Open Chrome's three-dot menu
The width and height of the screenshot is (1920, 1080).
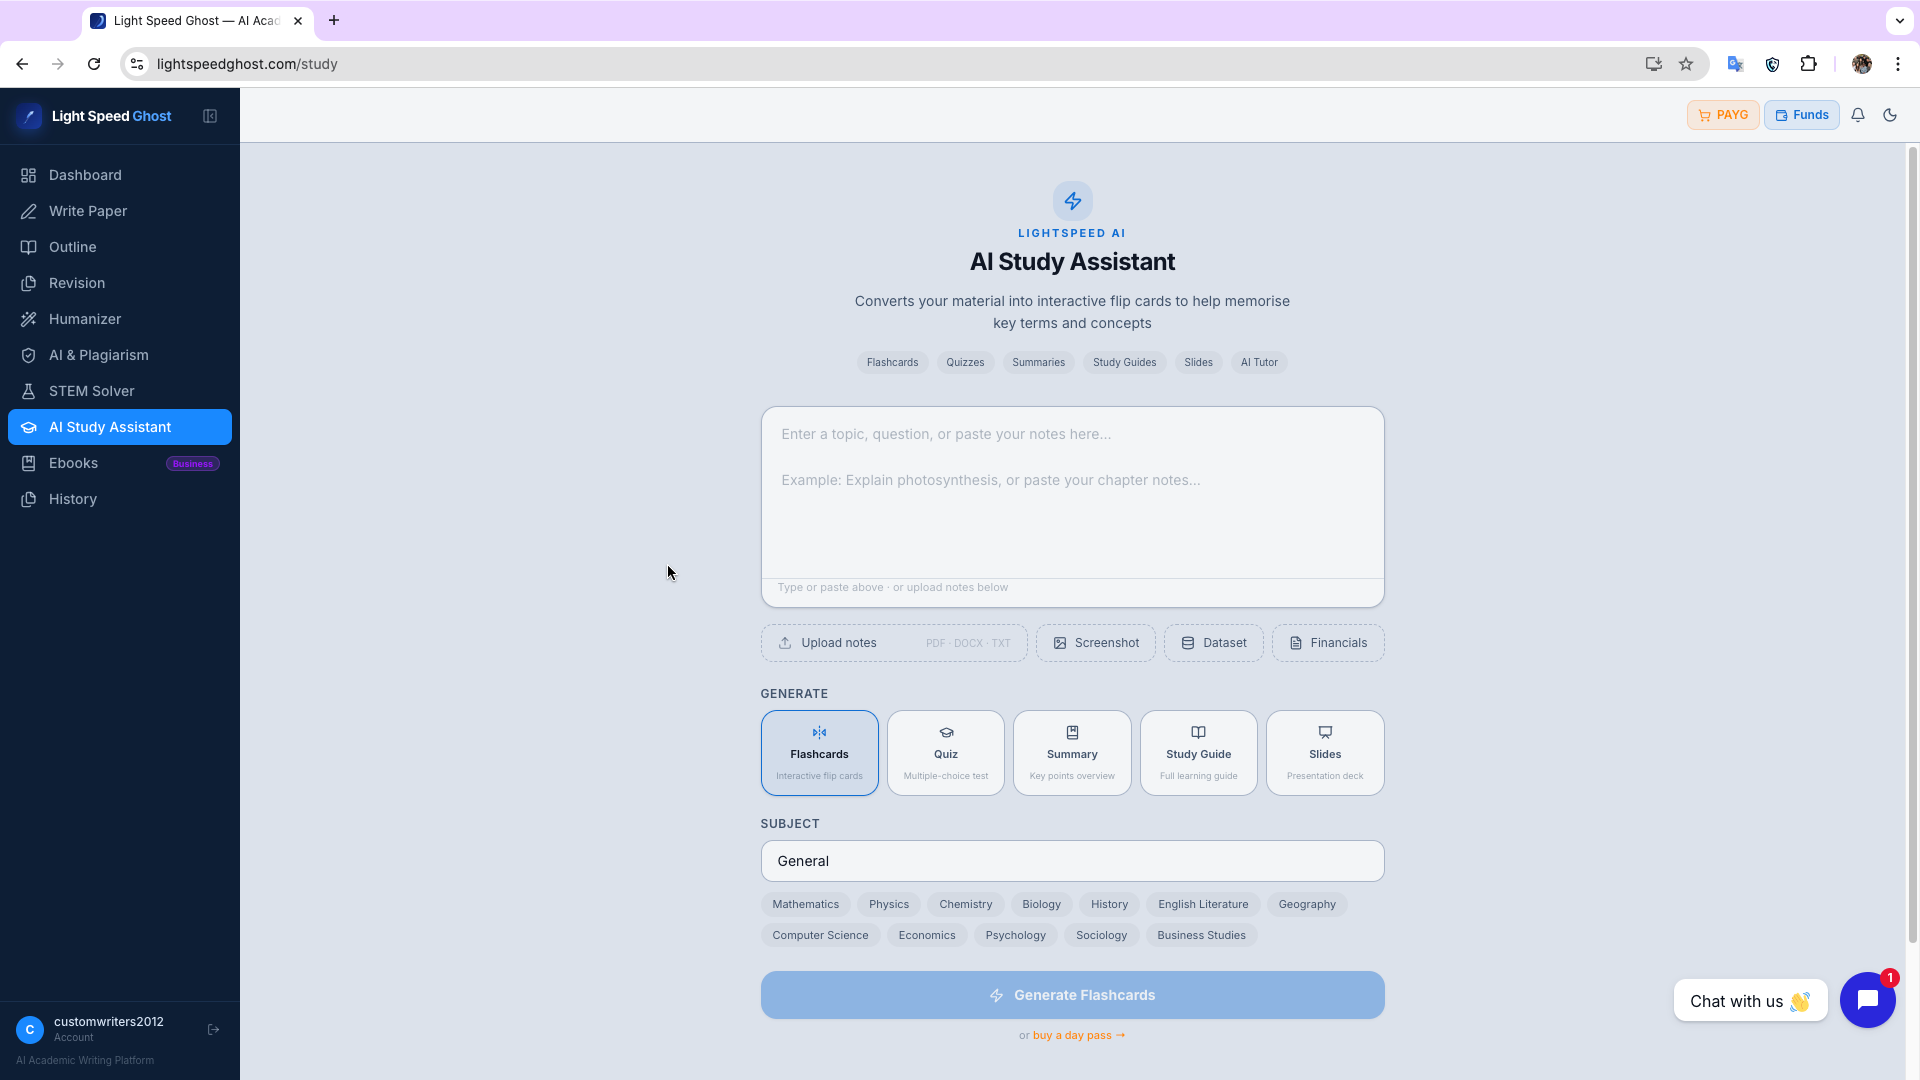click(x=1898, y=64)
